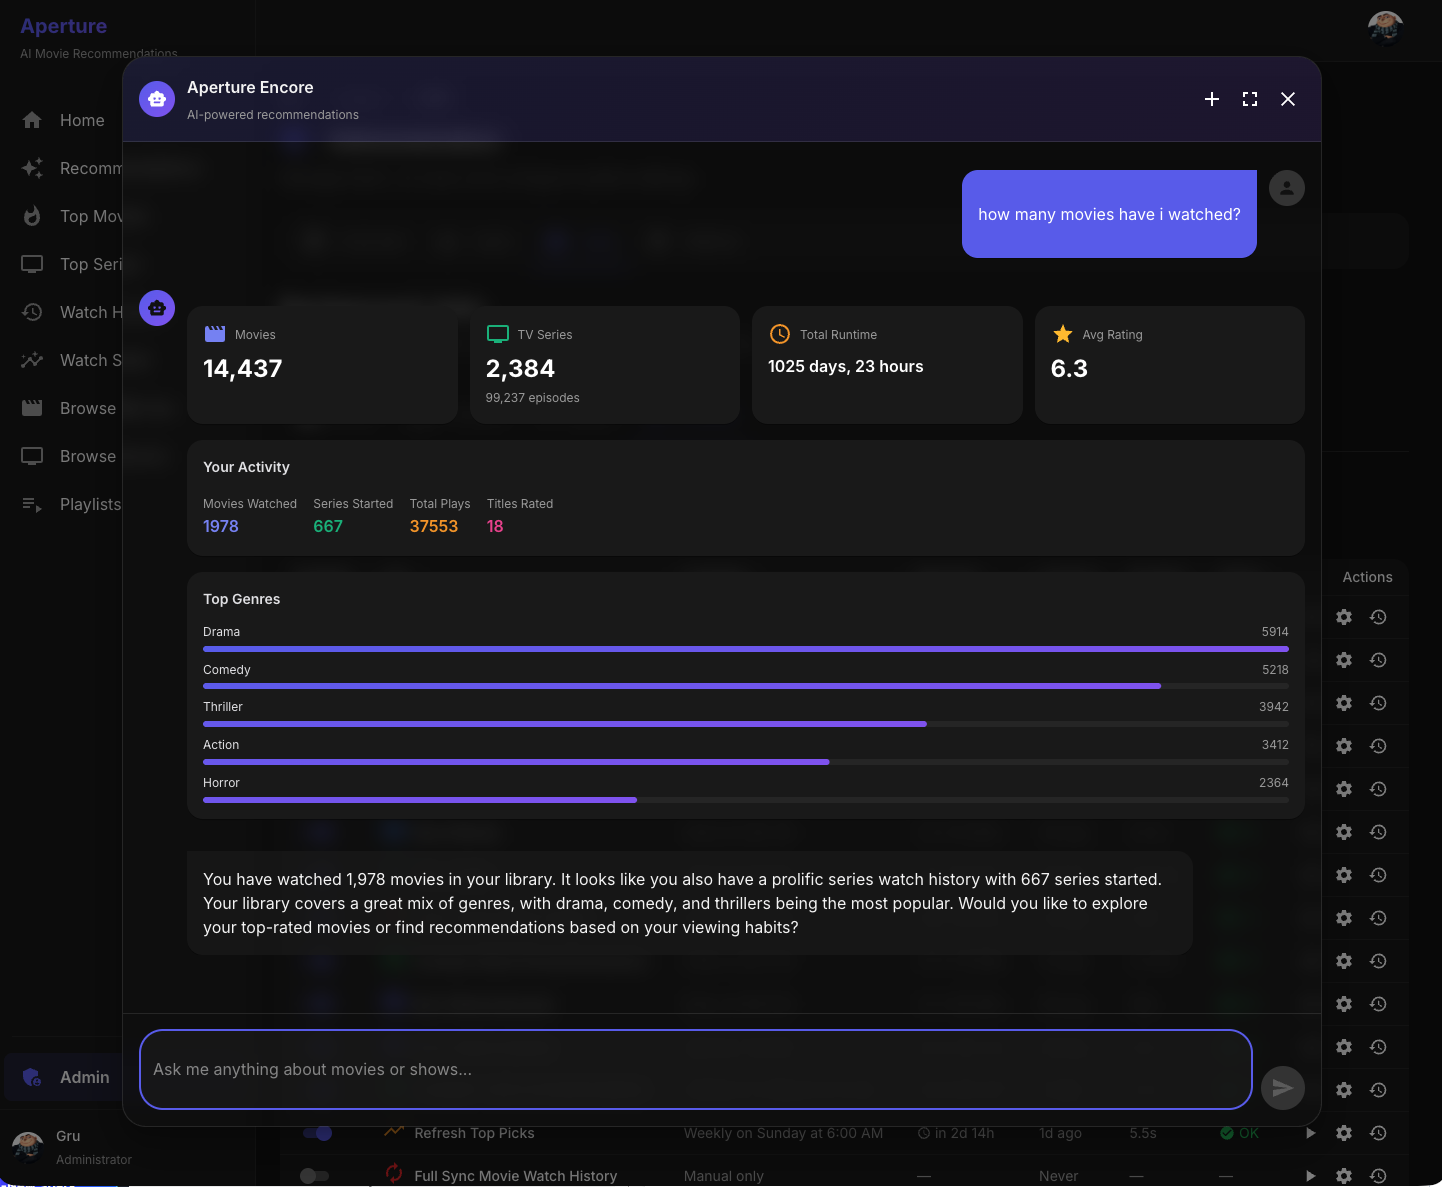Screen dimensions: 1442x1187
Task: Click the star icon in Avg Rating card
Action: click(x=1063, y=334)
